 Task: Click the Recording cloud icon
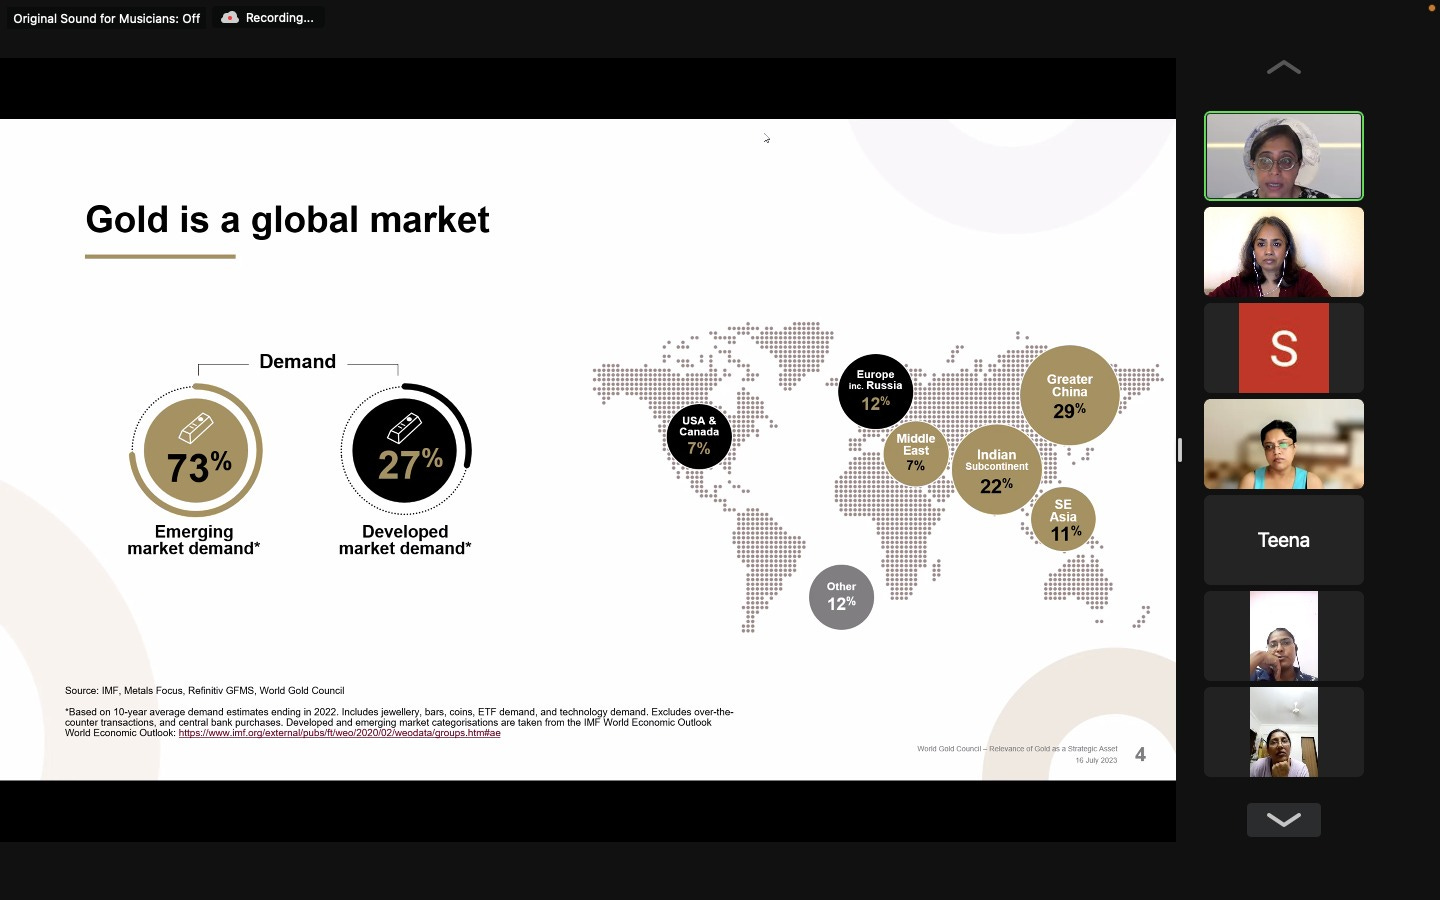coord(230,18)
